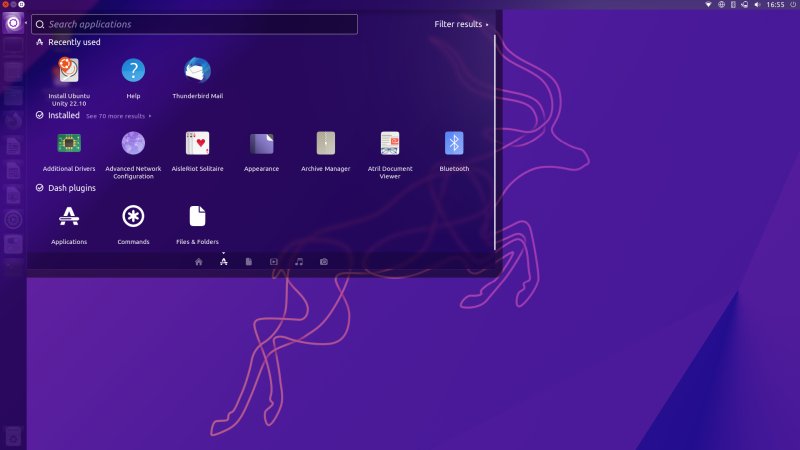The width and height of the screenshot is (800, 450).
Task: Switch to the Video lens
Action: tap(273, 262)
